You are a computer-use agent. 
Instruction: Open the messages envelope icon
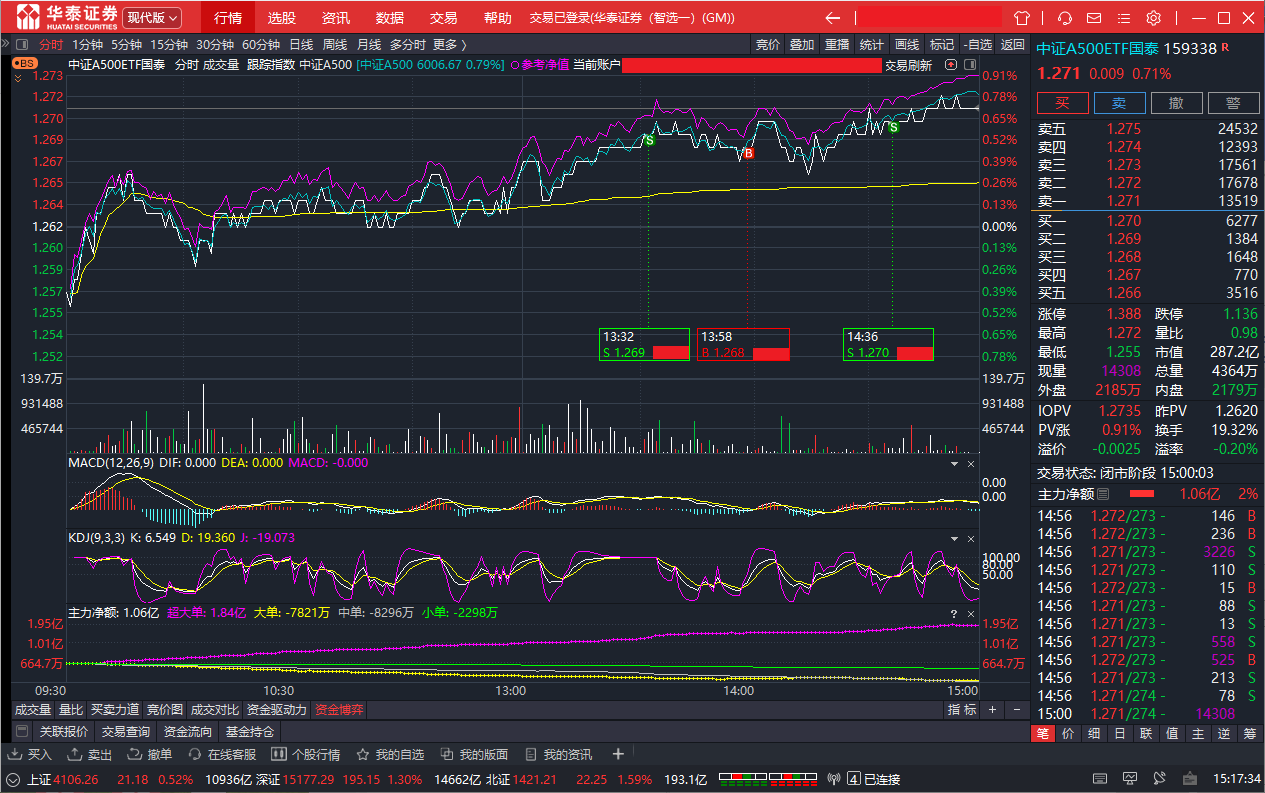[x=1095, y=18]
